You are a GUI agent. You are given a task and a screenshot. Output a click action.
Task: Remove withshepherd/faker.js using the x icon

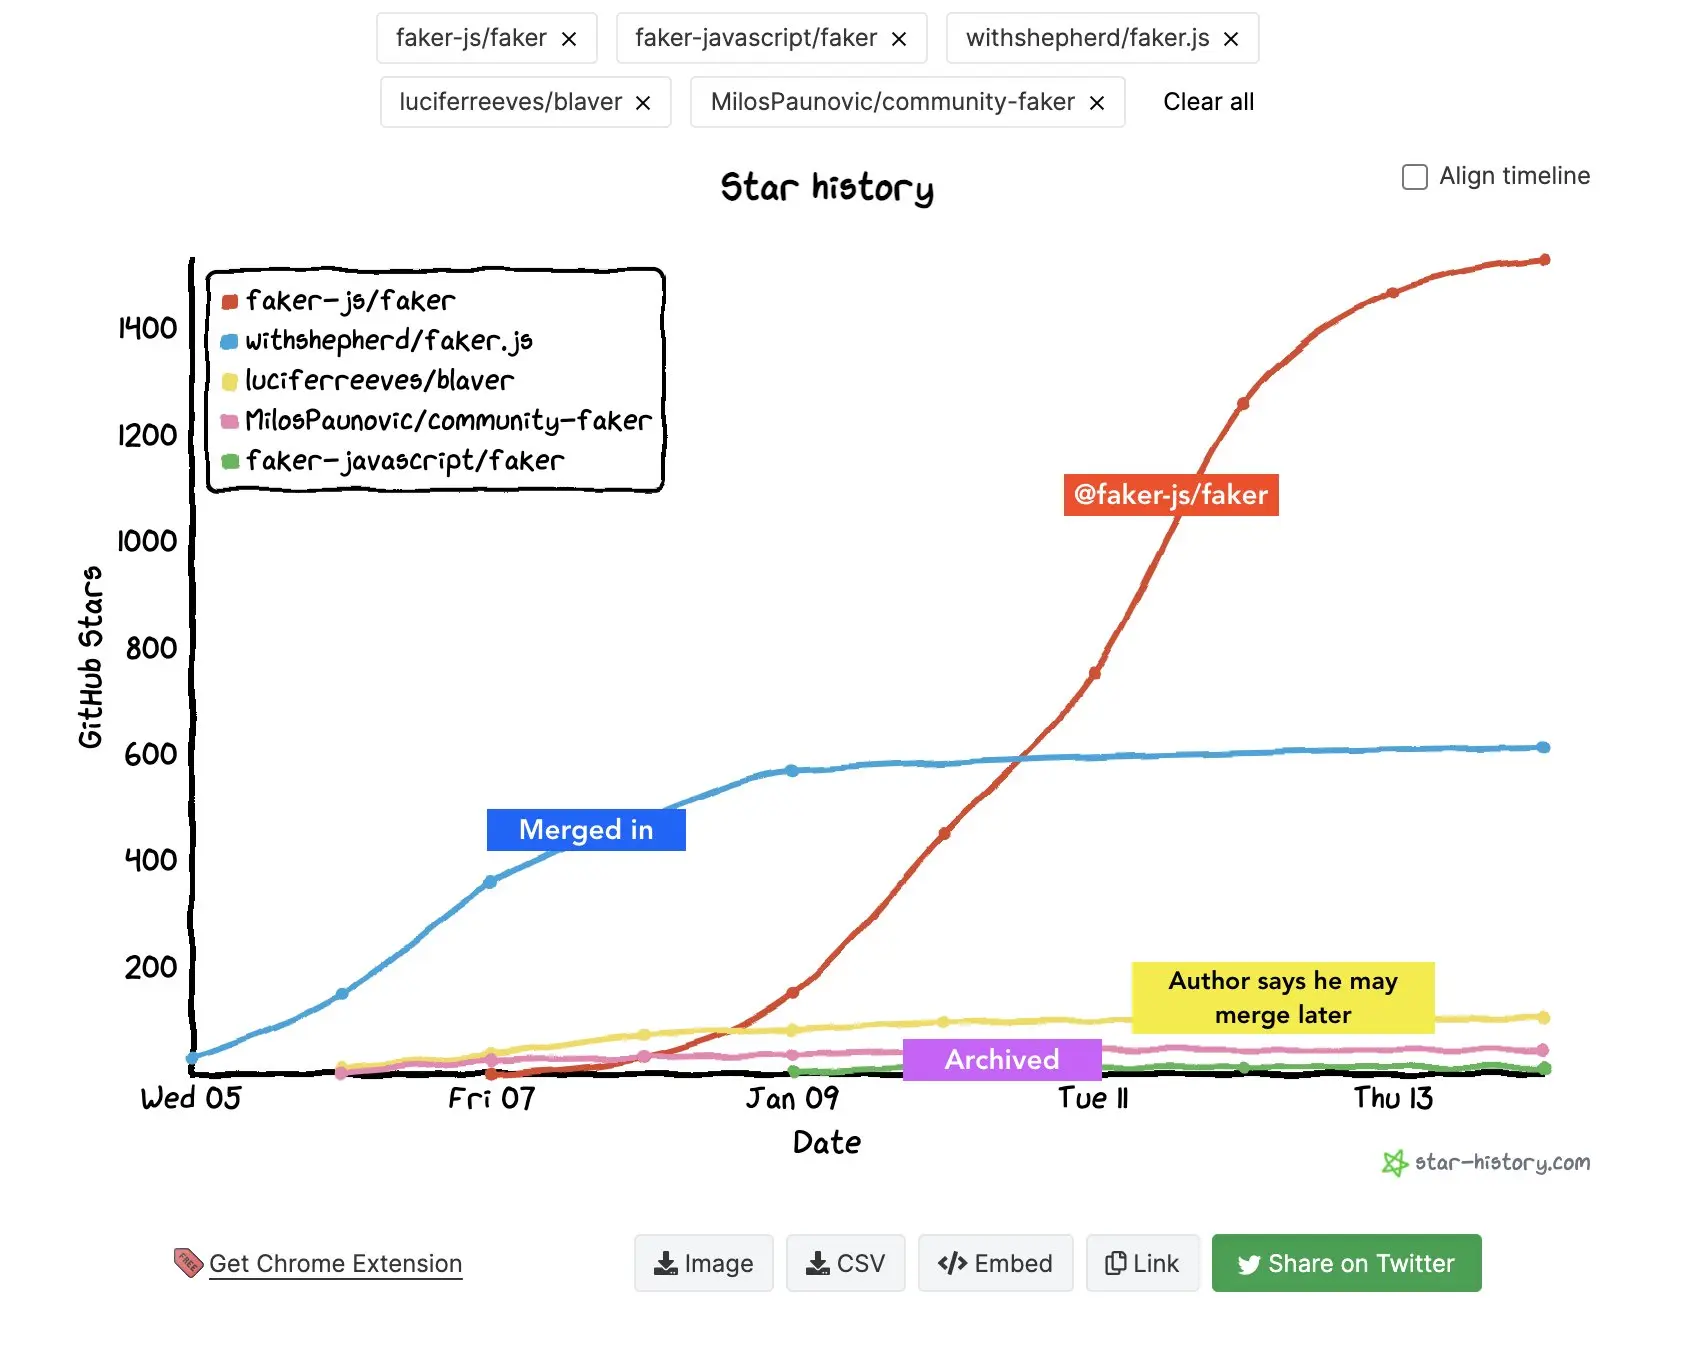click(1231, 39)
